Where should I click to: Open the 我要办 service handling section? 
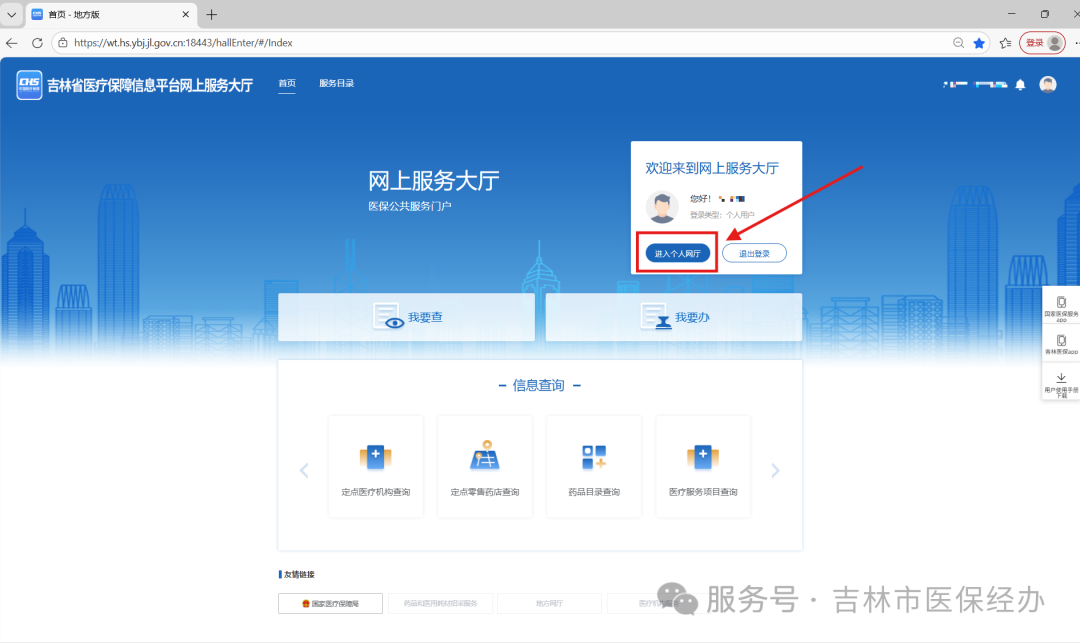673,316
